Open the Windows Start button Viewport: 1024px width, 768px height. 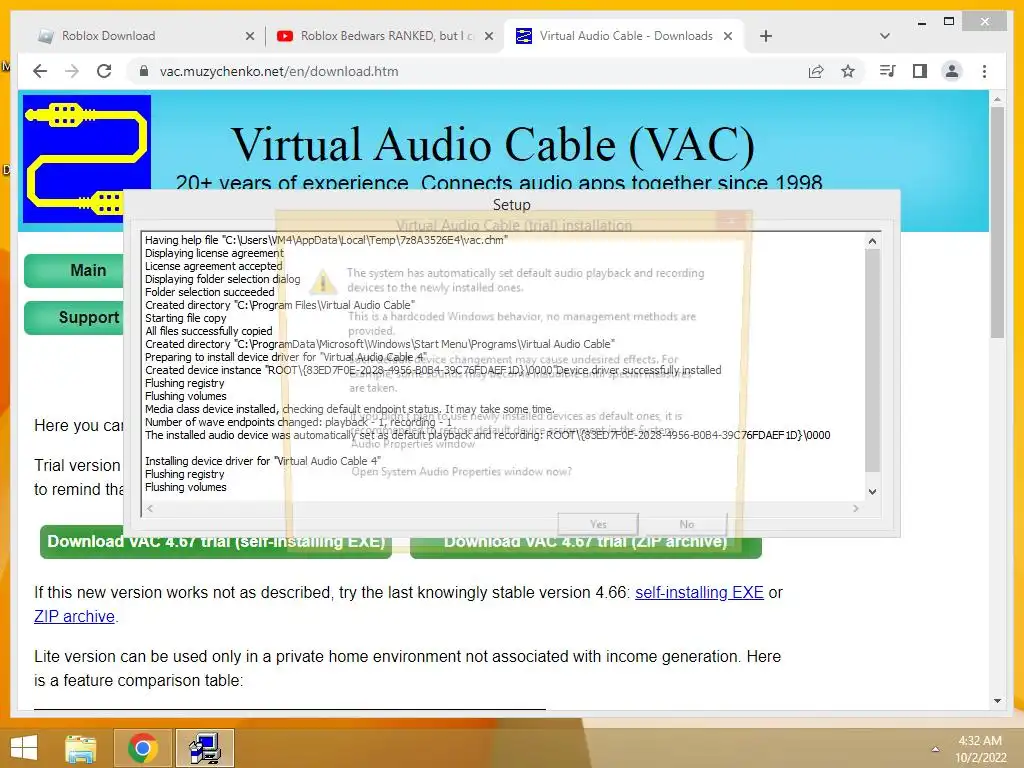point(24,748)
